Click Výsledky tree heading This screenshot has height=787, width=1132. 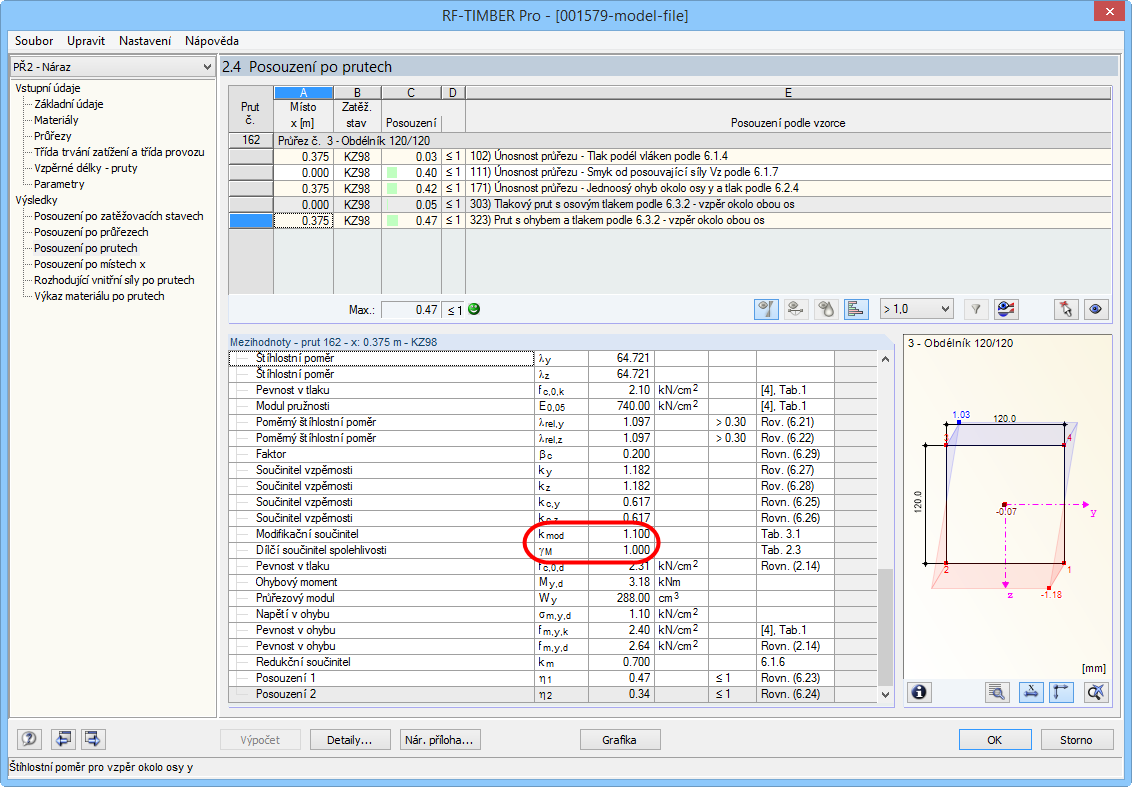pyautogui.click(x=36, y=200)
